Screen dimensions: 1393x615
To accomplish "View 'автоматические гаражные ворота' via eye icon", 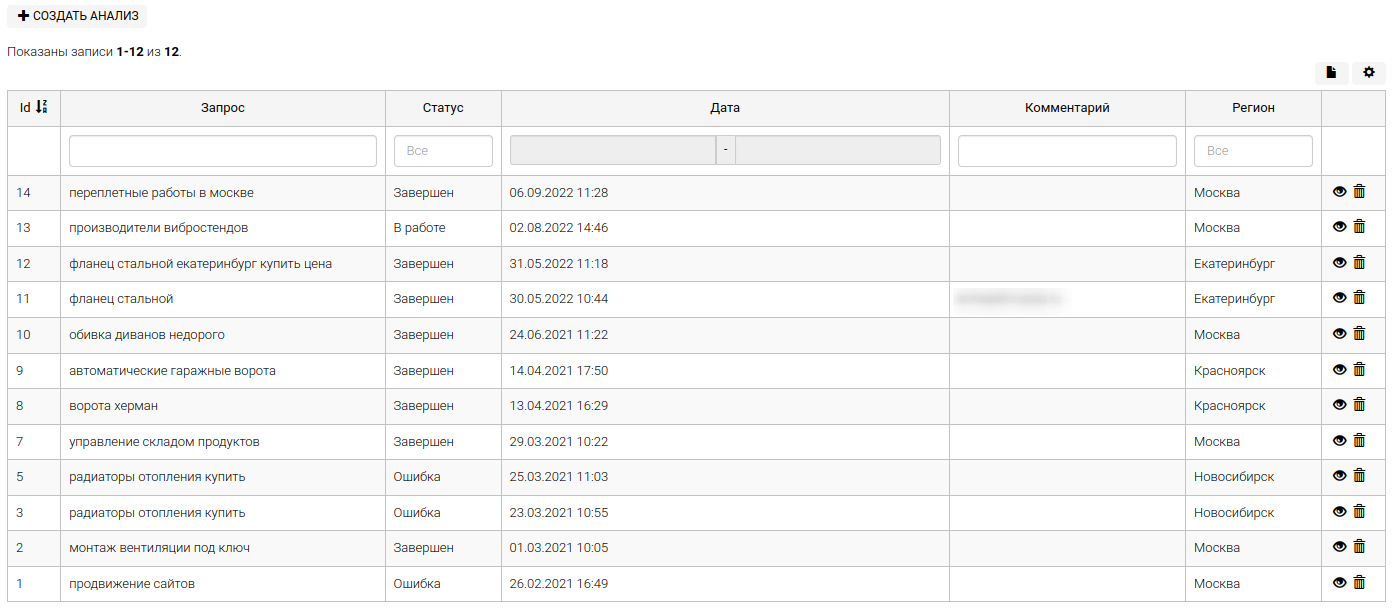I will tap(1340, 370).
